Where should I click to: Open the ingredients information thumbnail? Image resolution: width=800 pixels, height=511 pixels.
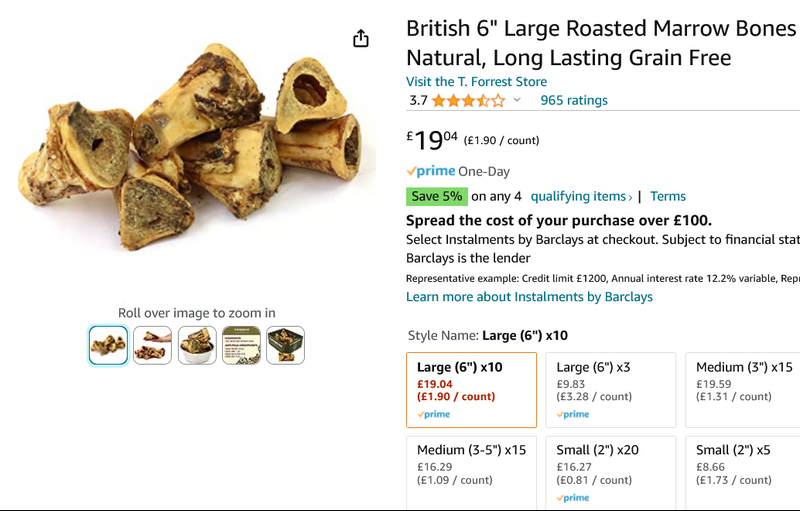coord(241,345)
